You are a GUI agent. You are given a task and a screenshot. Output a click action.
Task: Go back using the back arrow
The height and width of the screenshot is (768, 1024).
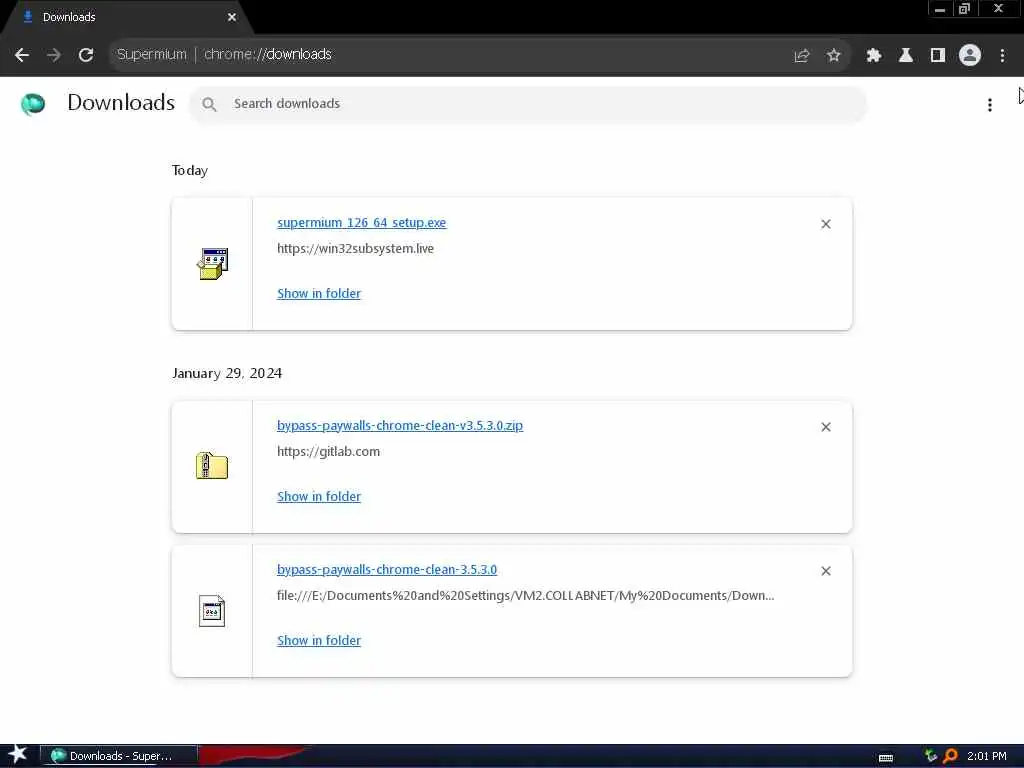22,55
